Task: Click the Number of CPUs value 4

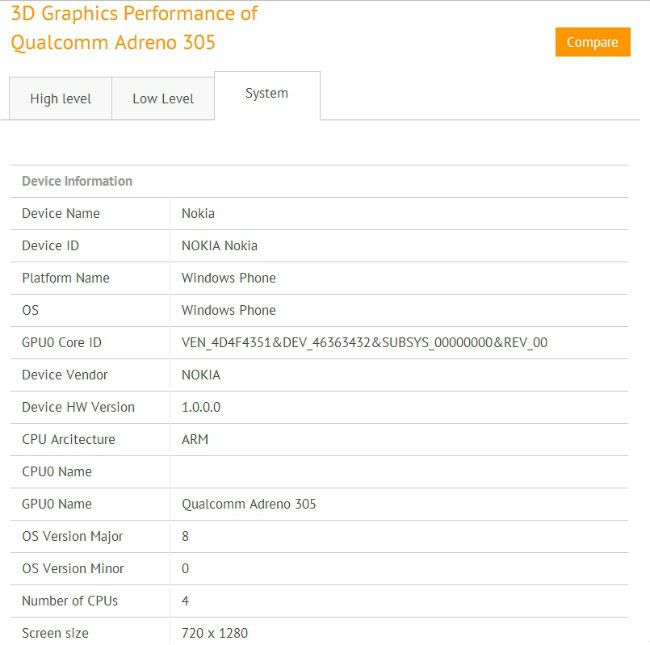Action: (x=185, y=601)
